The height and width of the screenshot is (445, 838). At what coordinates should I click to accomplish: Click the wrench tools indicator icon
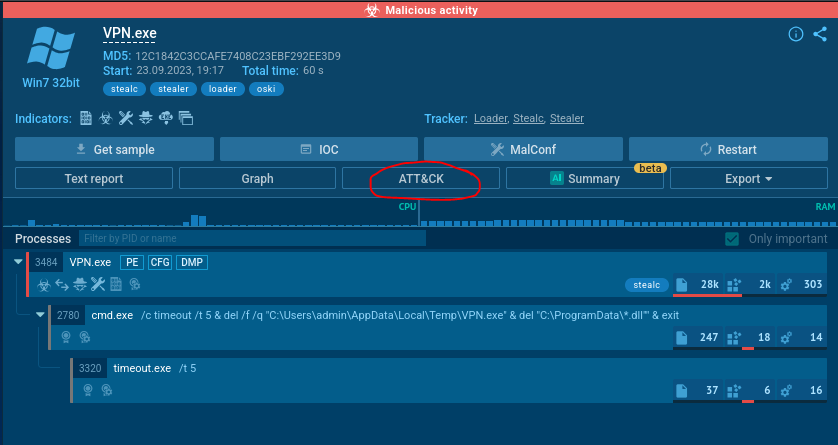point(126,119)
